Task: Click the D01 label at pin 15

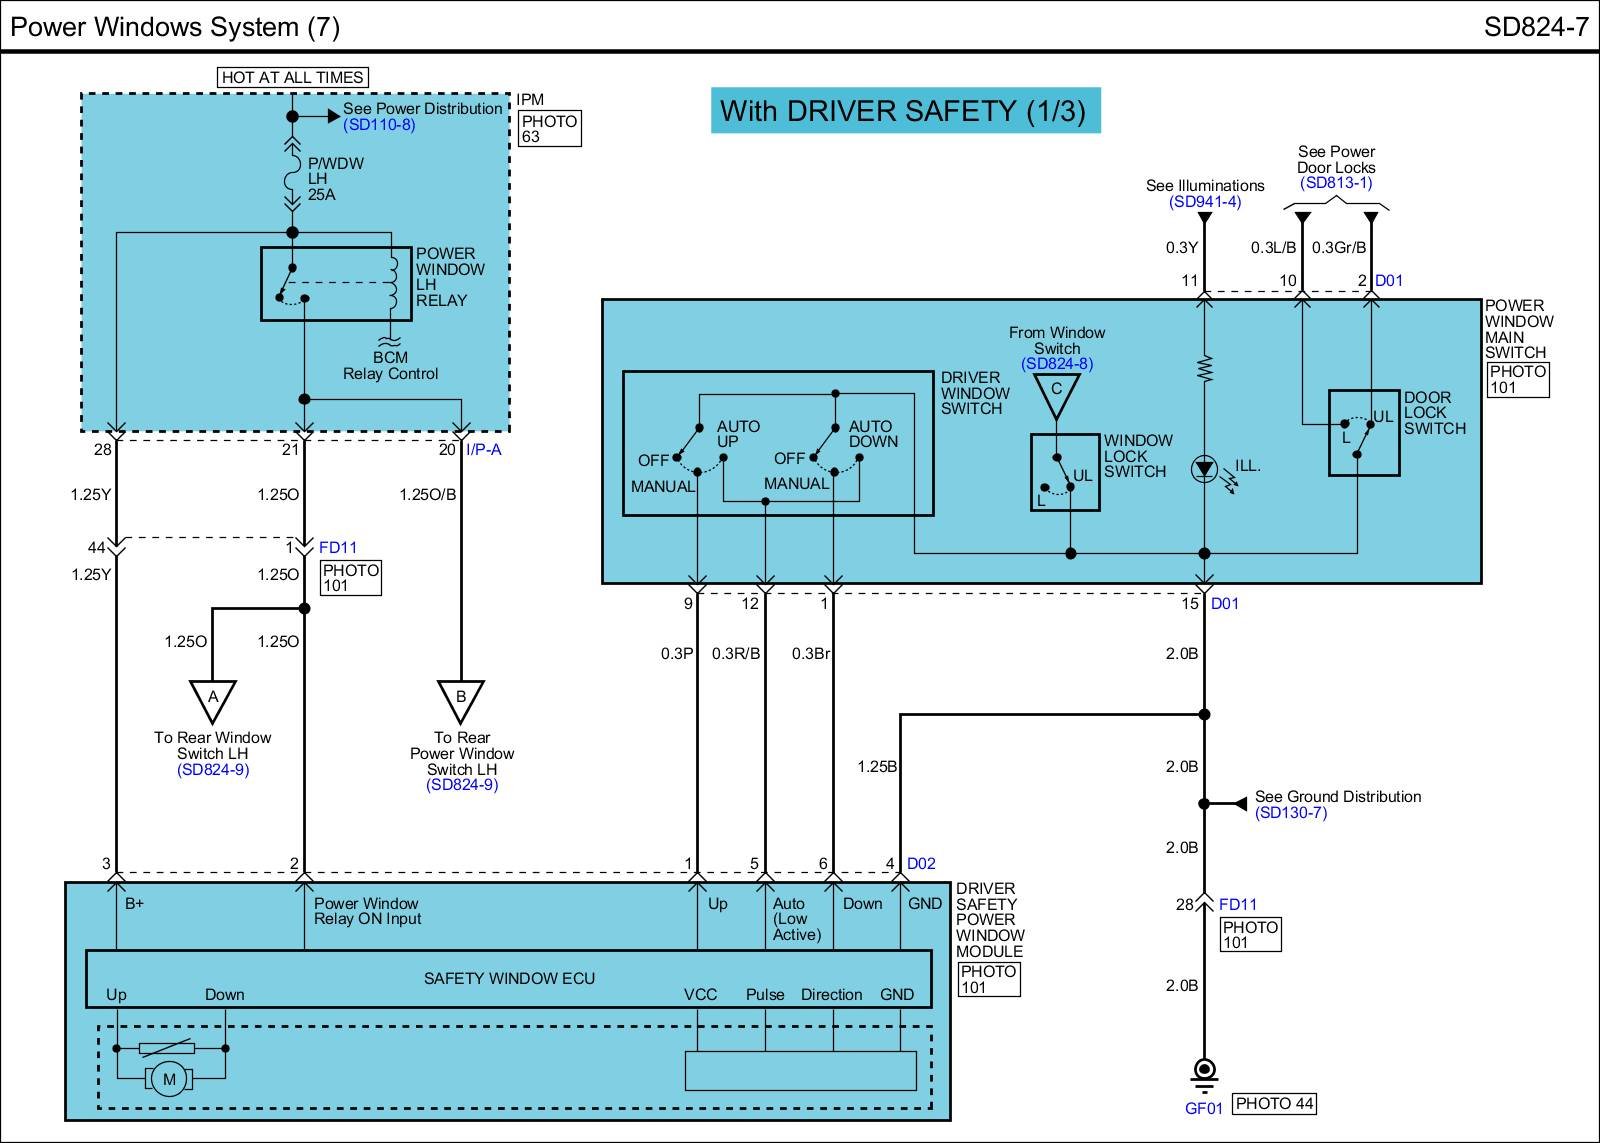Action: pyautogui.click(x=1225, y=604)
